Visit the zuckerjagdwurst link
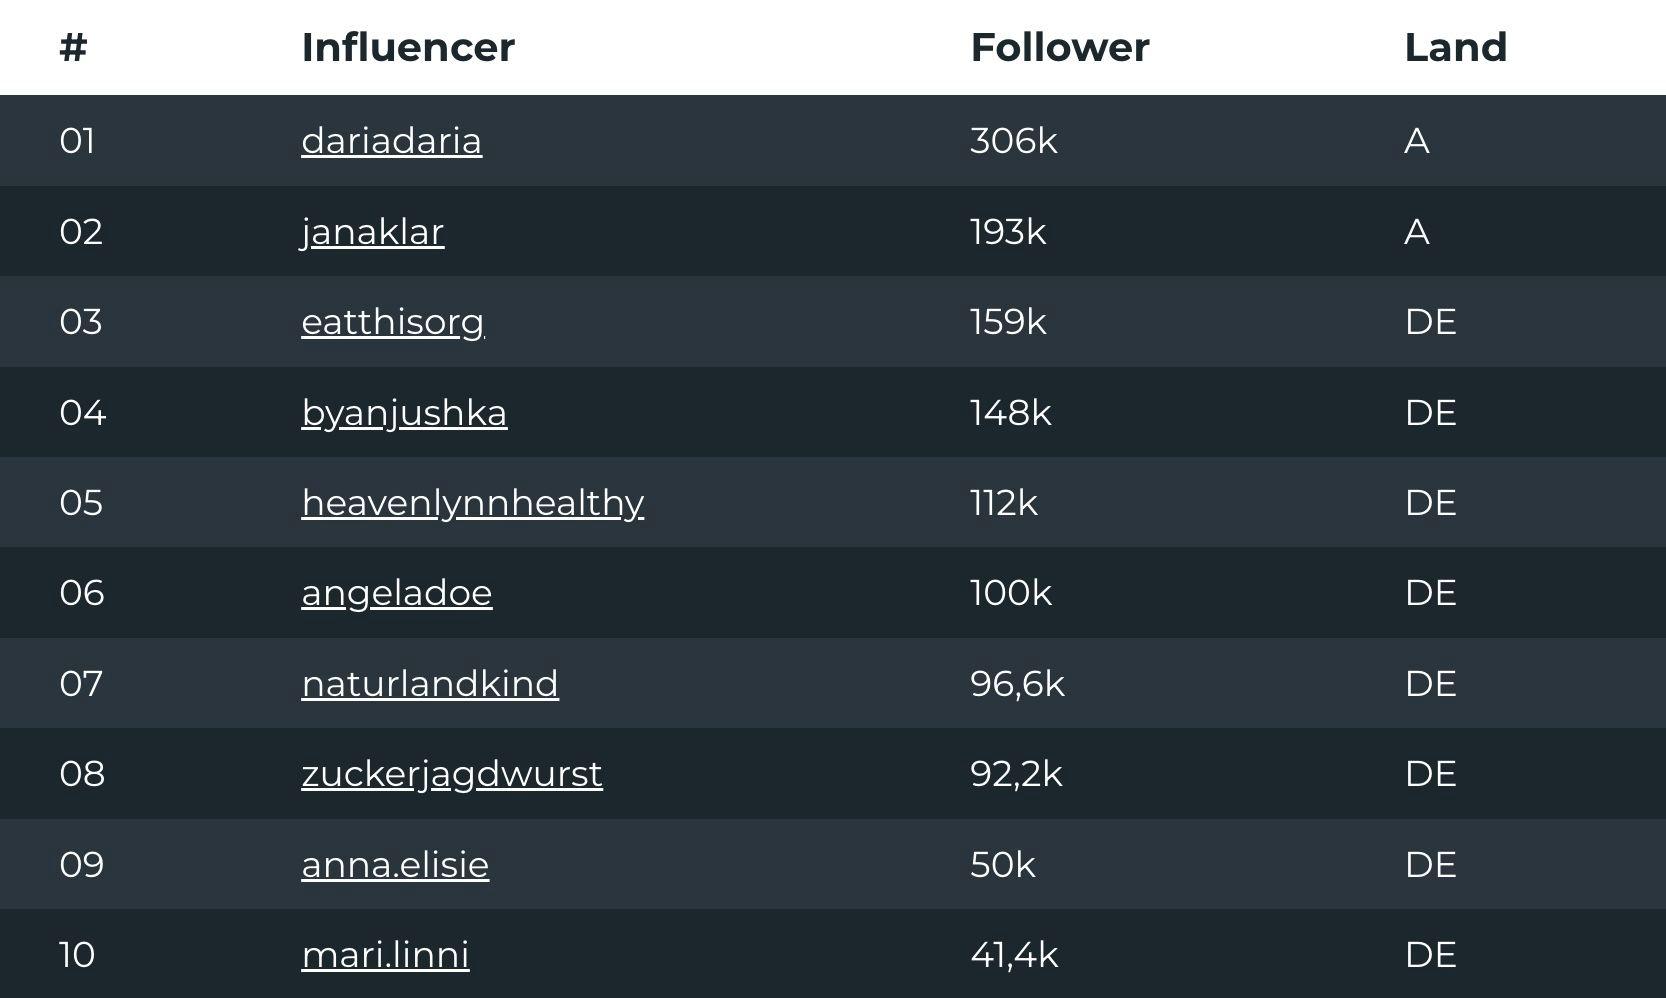 (x=452, y=774)
